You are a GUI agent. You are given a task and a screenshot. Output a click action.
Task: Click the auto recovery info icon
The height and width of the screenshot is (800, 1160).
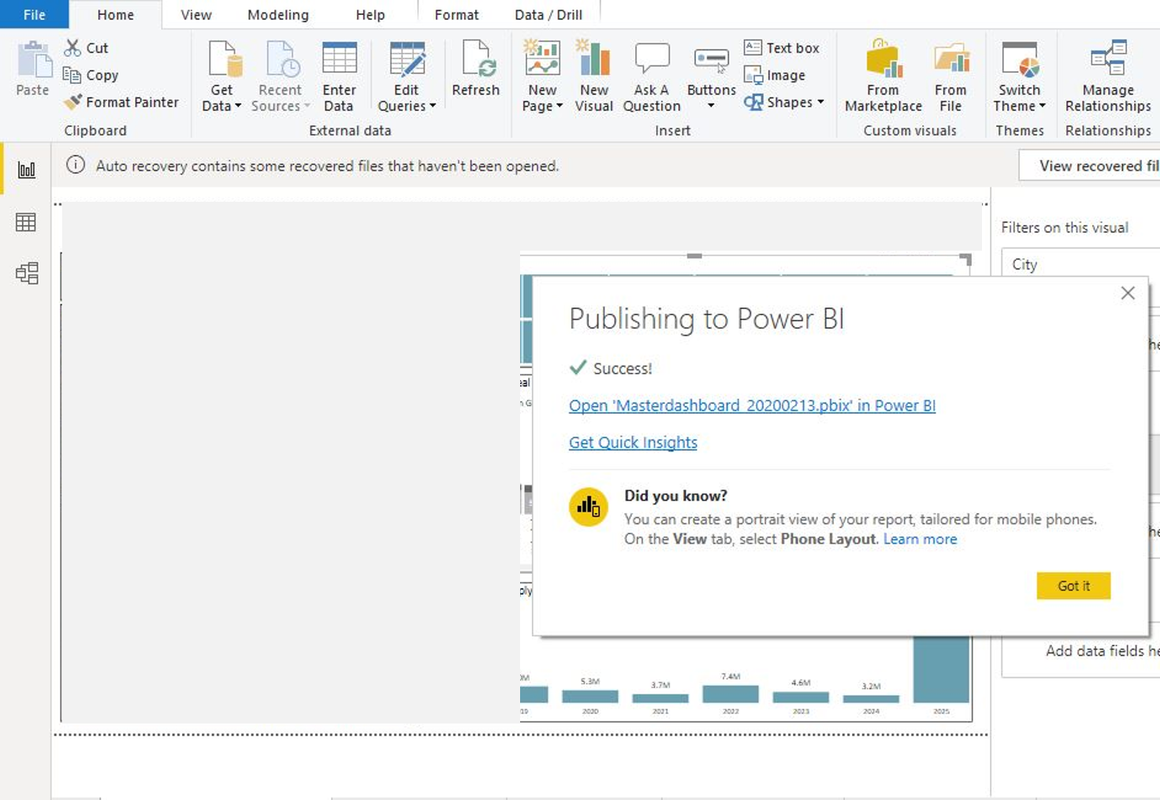coord(75,165)
